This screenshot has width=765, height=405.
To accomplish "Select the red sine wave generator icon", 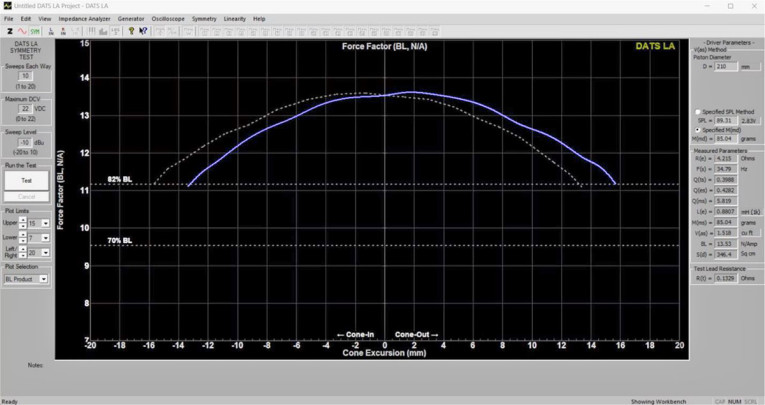I will tap(22, 31).
